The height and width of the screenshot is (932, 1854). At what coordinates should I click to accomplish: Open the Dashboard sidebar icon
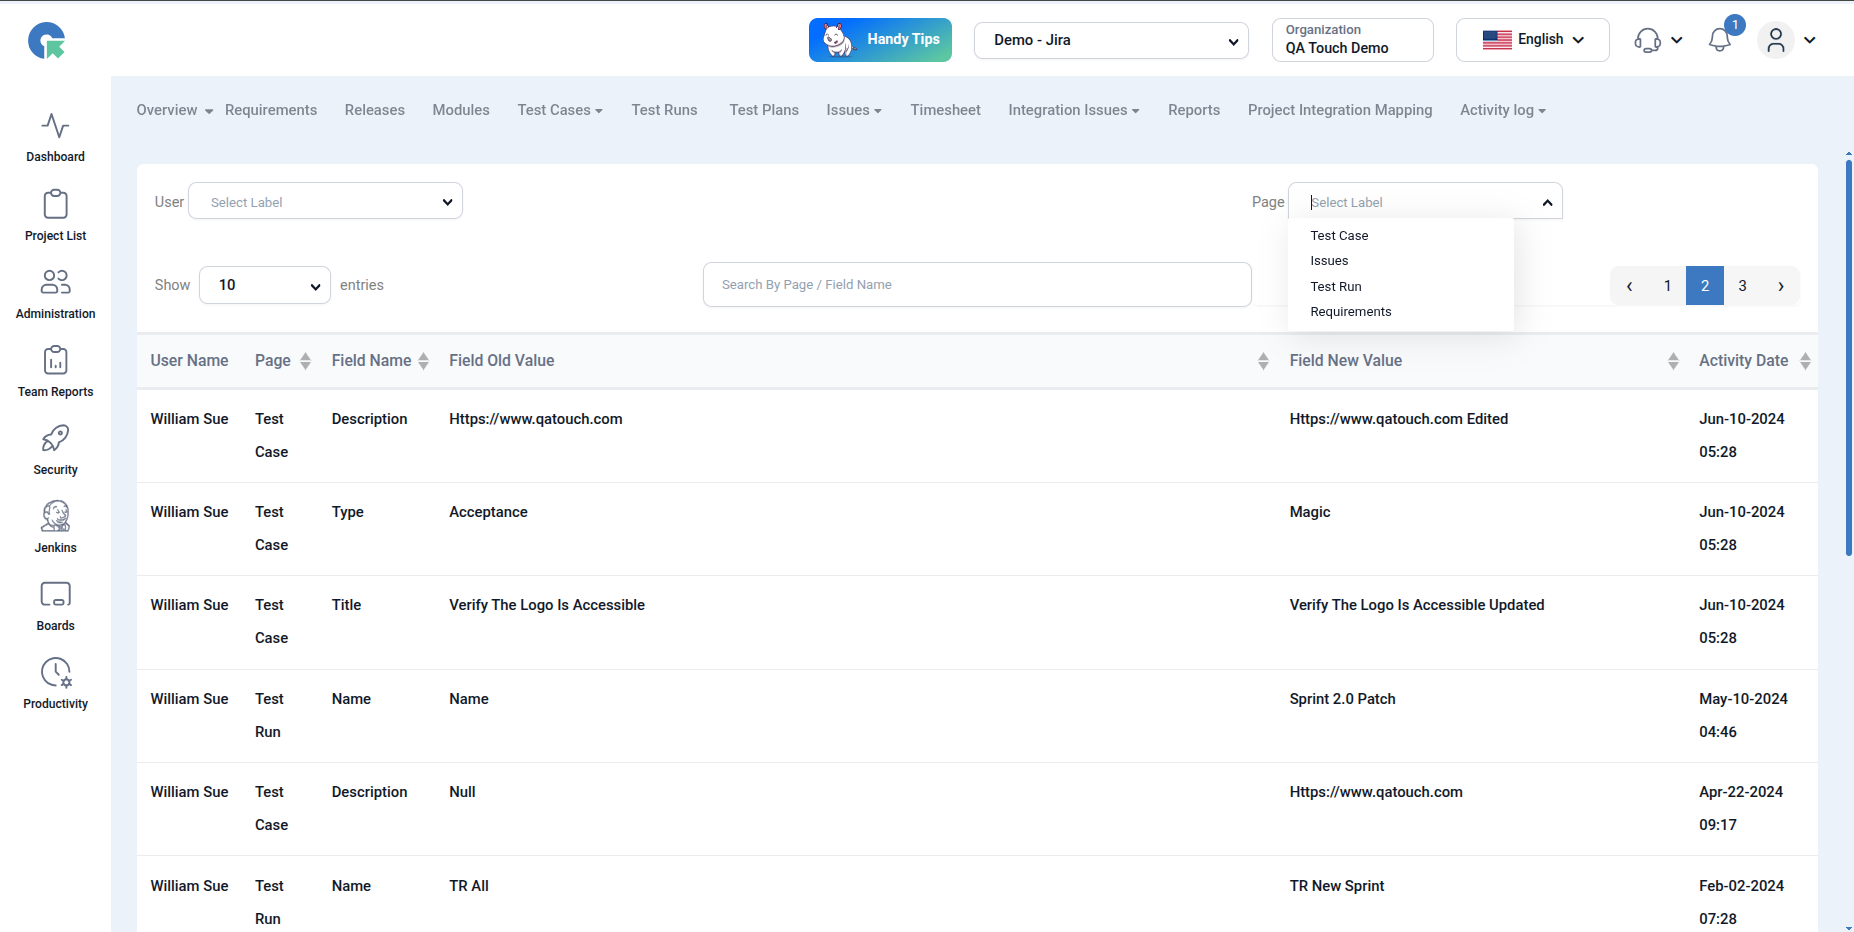(x=55, y=127)
